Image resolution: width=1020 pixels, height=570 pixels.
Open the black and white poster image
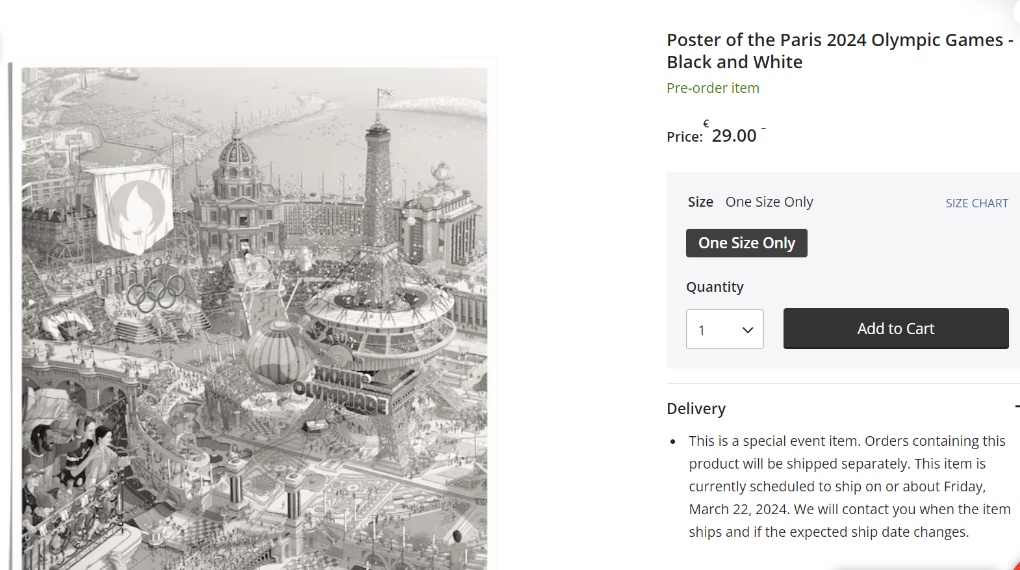coord(254,316)
